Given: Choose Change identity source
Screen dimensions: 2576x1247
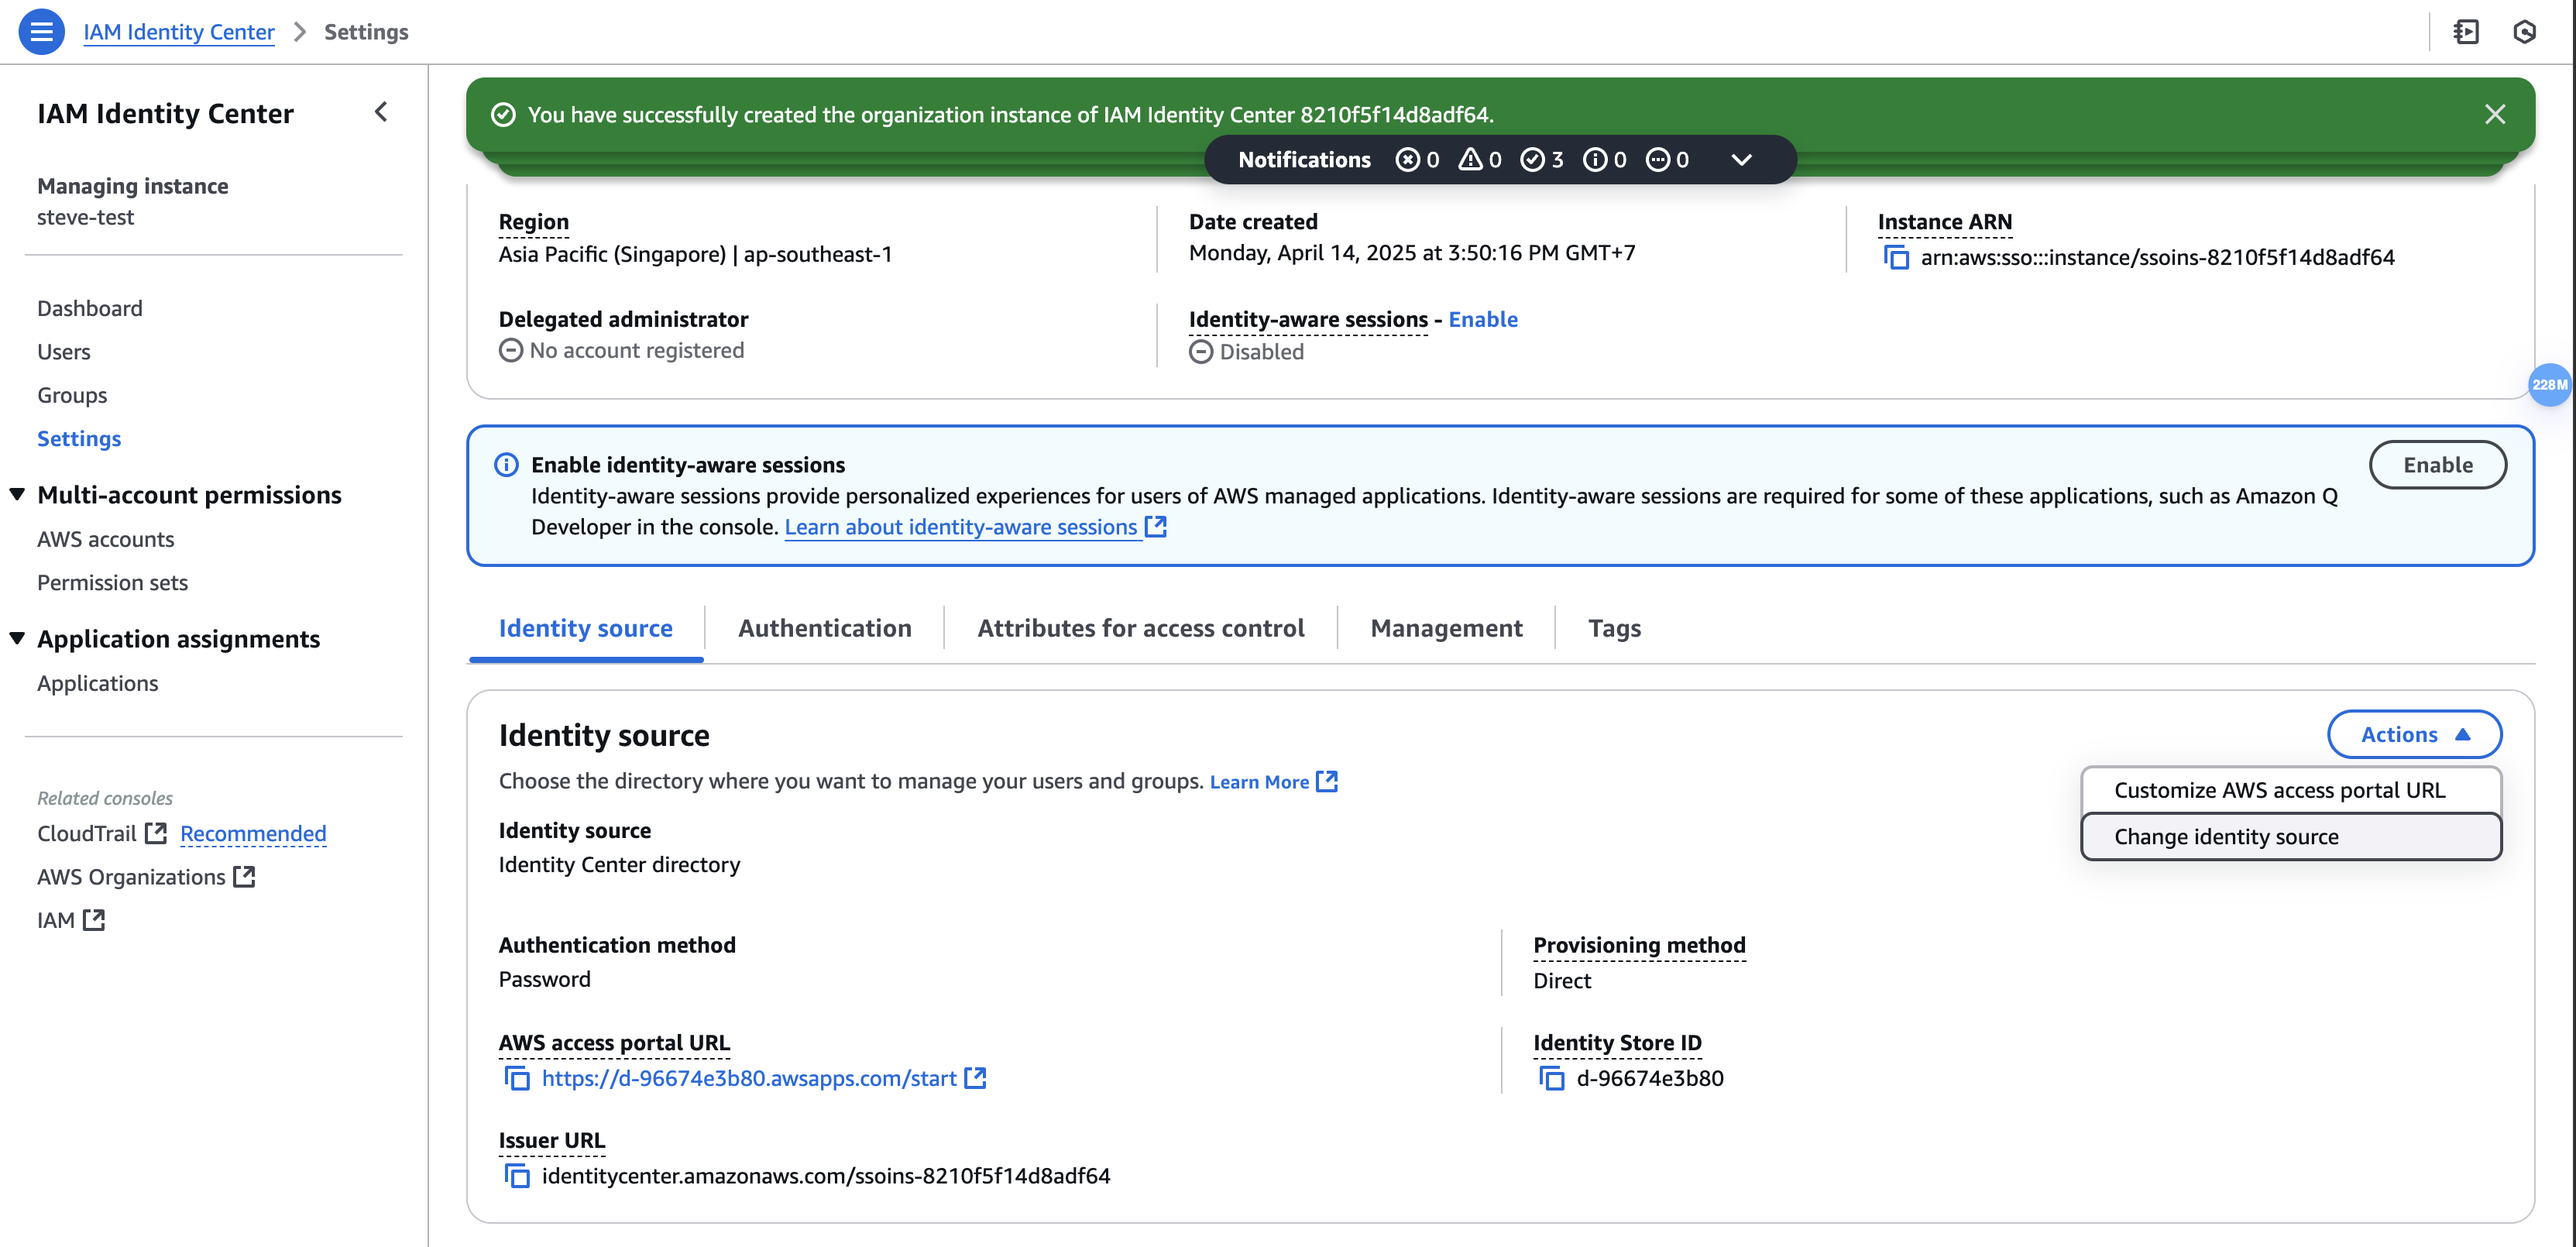Looking at the screenshot, I should [2290, 836].
